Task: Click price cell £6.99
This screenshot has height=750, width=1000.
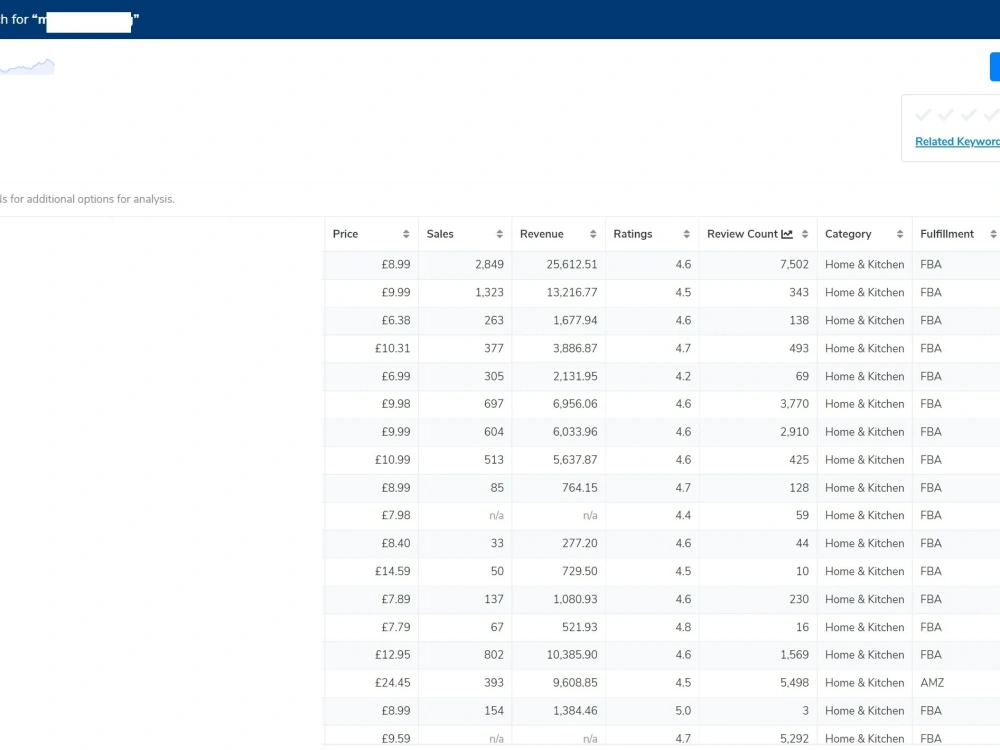Action: (395, 376)
